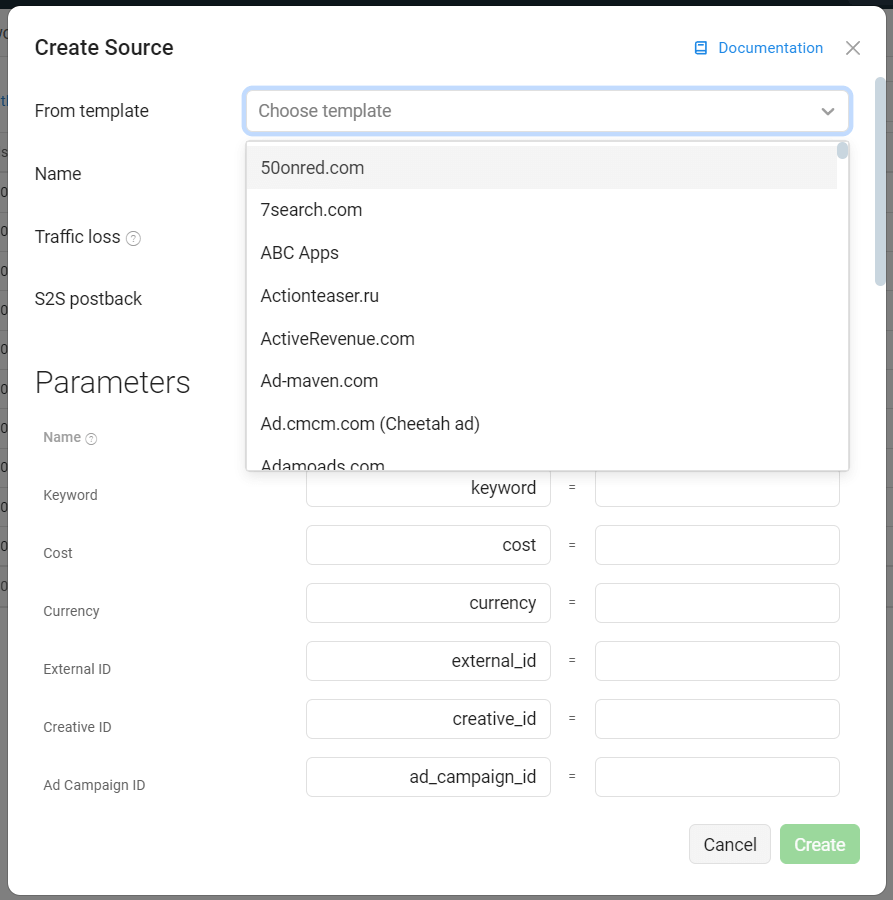Focus the creative_id value input field
The width and height of the screenshot is (893, 900).
(x=717, y=719)
